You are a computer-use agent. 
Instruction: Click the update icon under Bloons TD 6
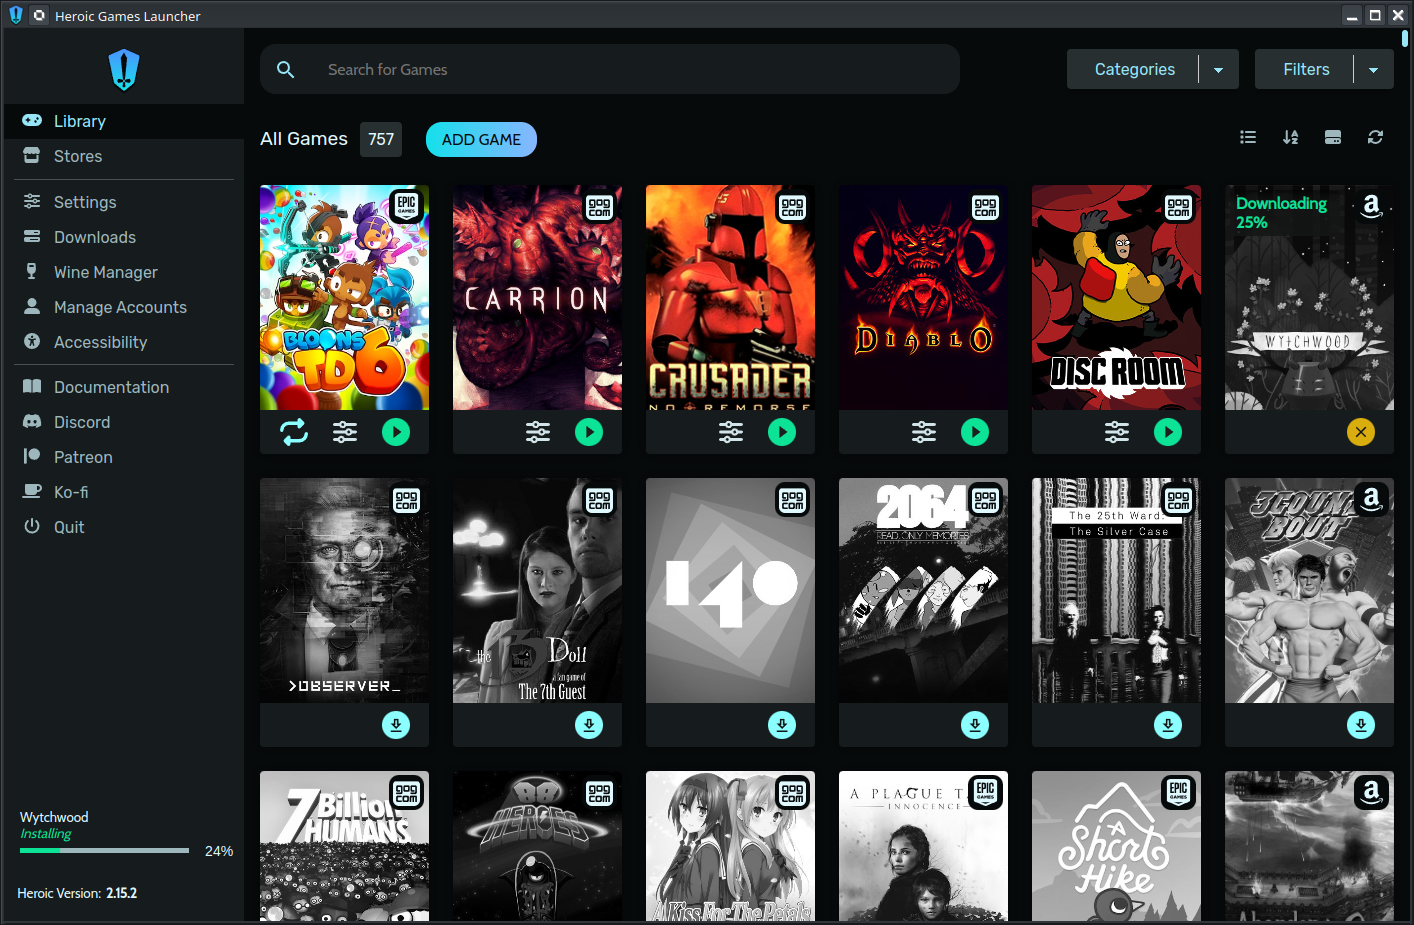(294, 432)
